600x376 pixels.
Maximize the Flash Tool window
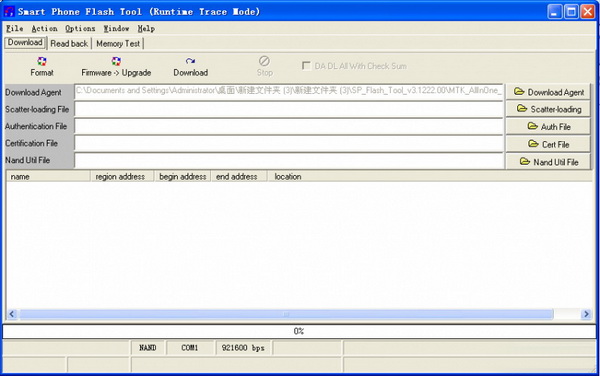571,11
